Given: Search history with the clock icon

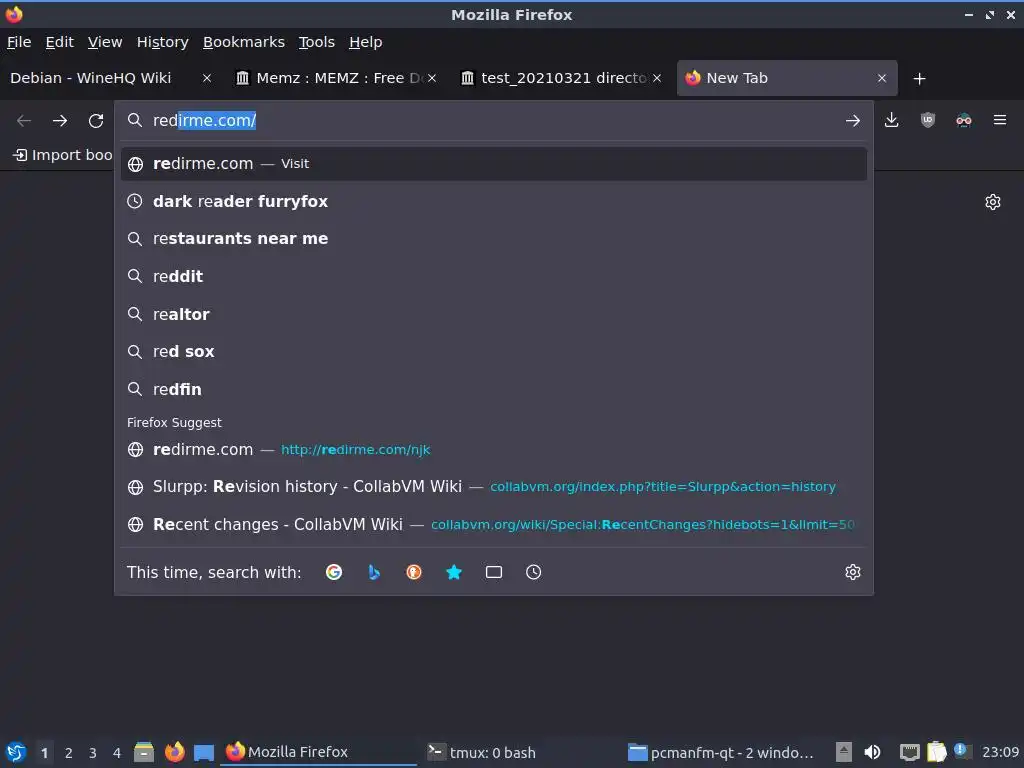Looking at the screenshot, I should point(534,572).
